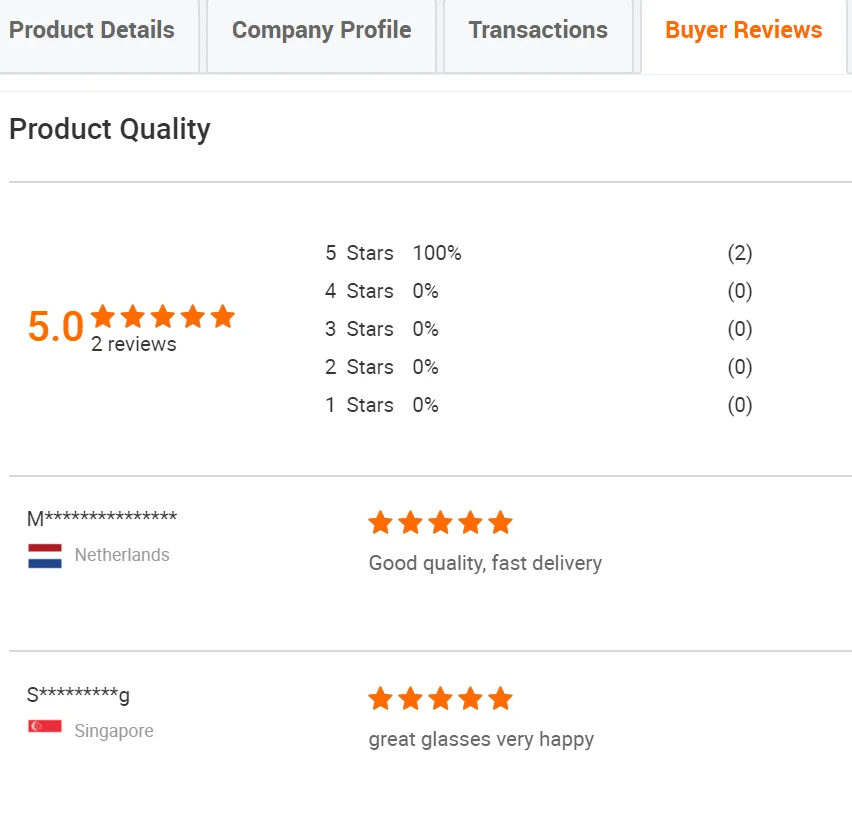Click the Singapore review's star rating
This screenshot has width=852, height=826.
point(440,699)
